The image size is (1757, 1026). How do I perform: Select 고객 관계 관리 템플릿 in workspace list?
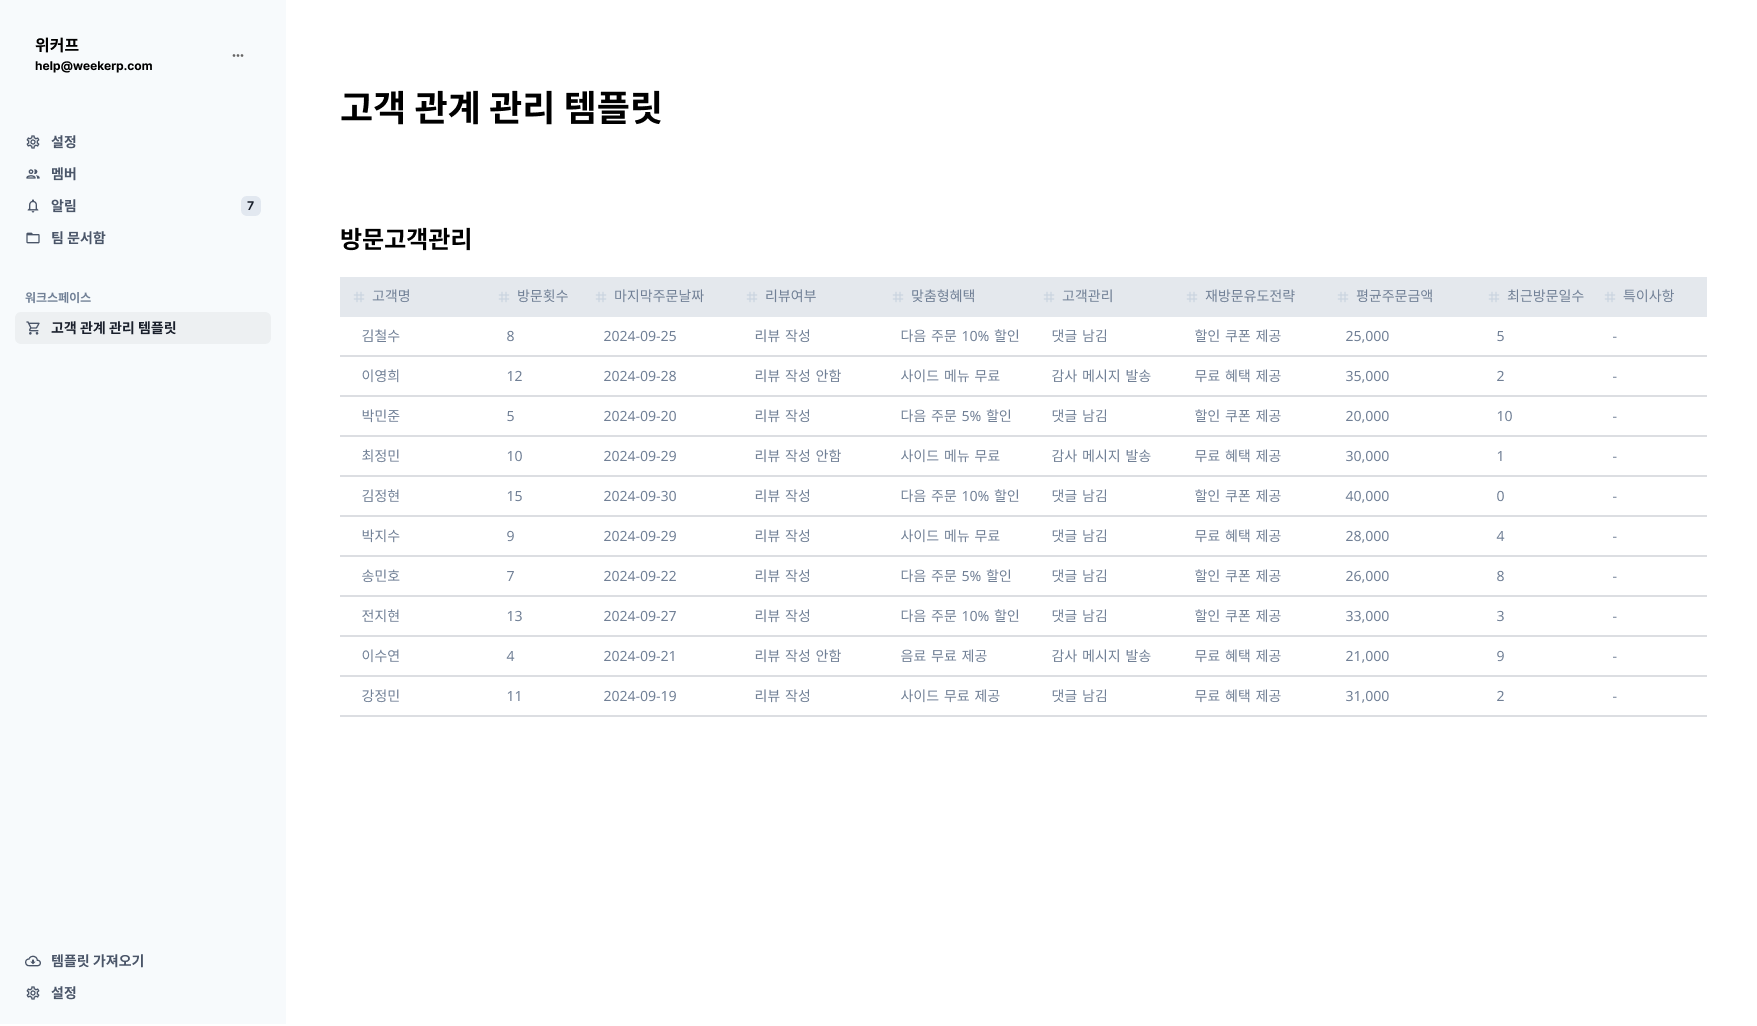(x=143, y=328)
